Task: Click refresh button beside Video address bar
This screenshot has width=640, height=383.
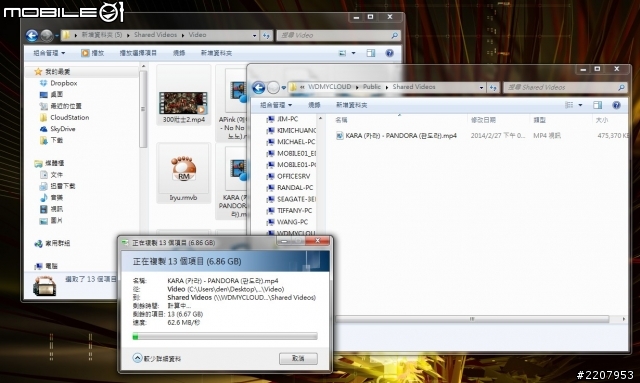Action: tap(266, 36)
